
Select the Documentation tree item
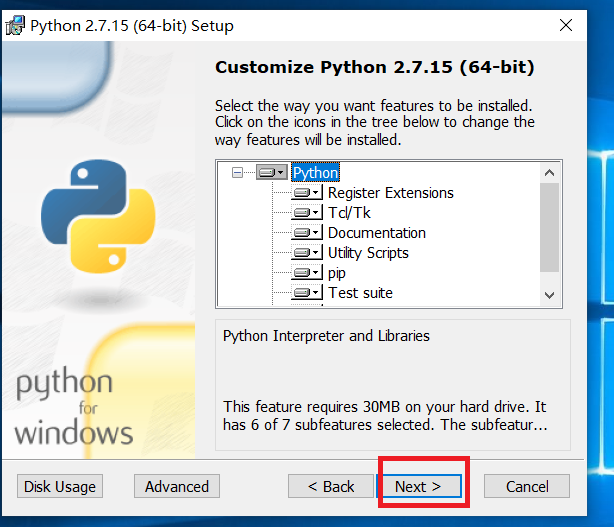coord(377,233)
